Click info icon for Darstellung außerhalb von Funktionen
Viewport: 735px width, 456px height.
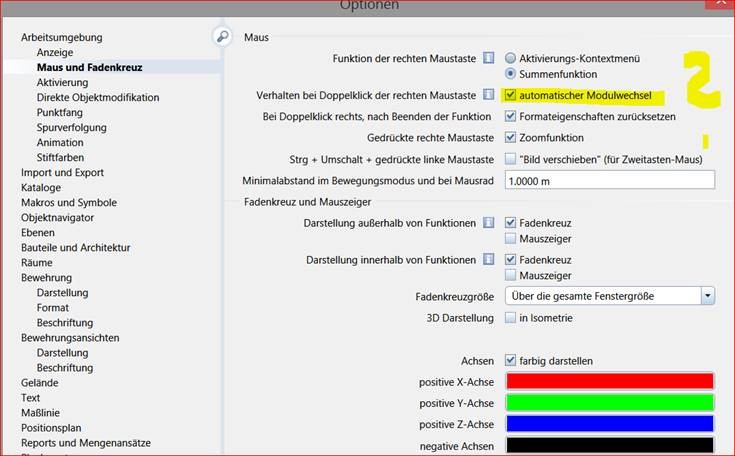(489, 222)
